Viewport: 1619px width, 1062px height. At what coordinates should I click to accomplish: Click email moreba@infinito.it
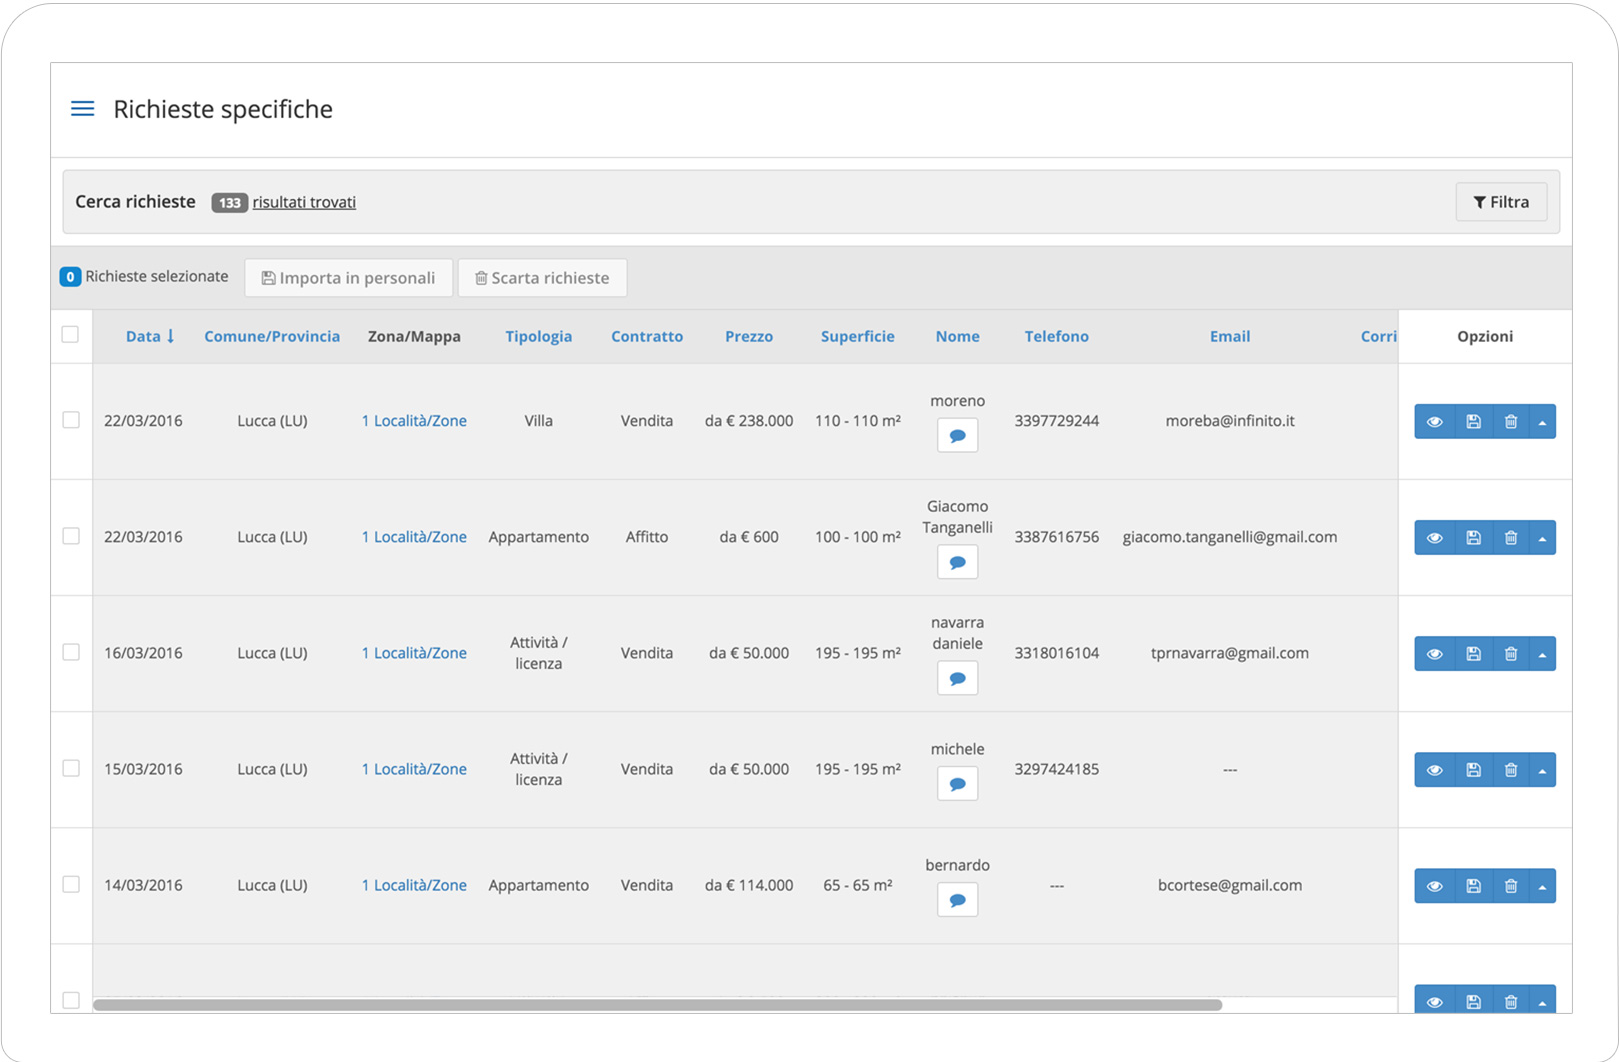[1229, 421]
